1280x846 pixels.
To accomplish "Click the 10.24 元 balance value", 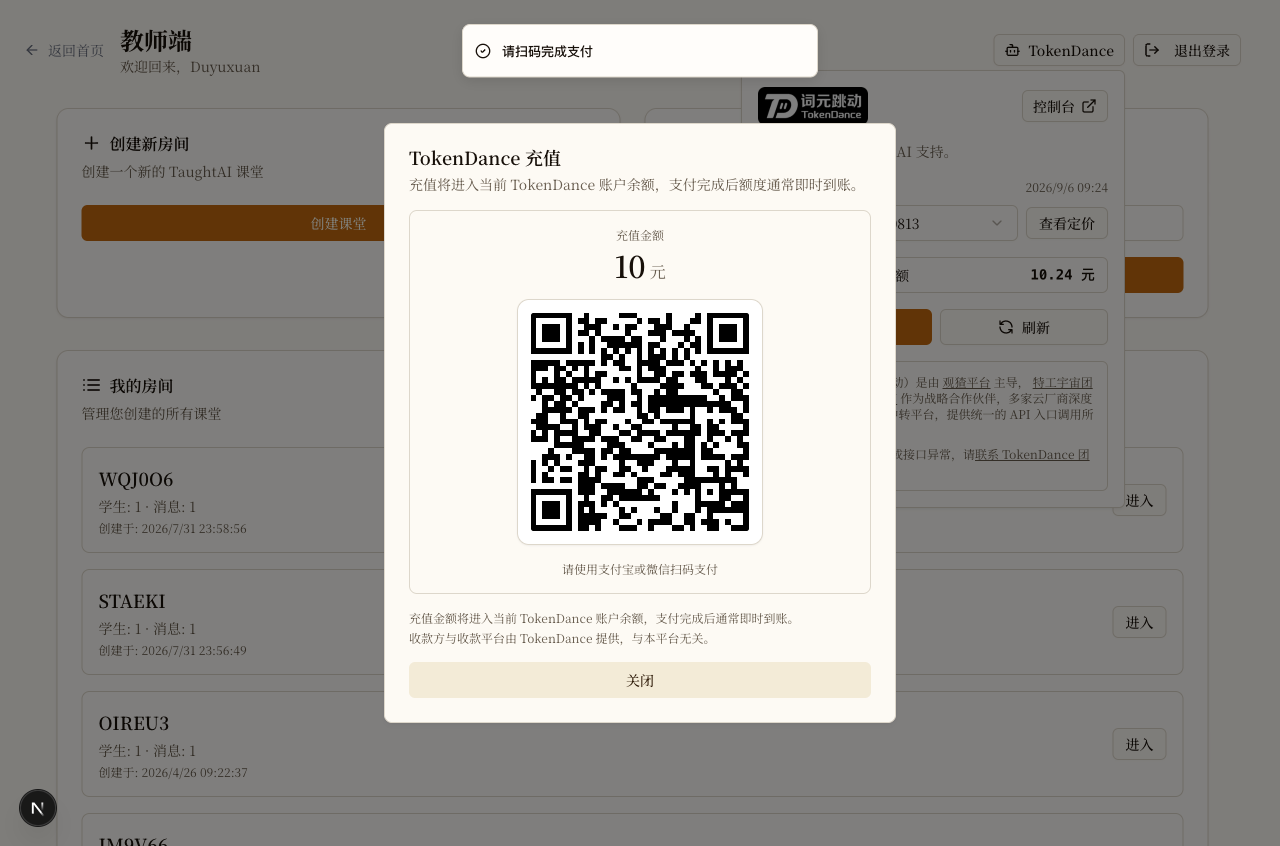I will [x=1062, y=275].
